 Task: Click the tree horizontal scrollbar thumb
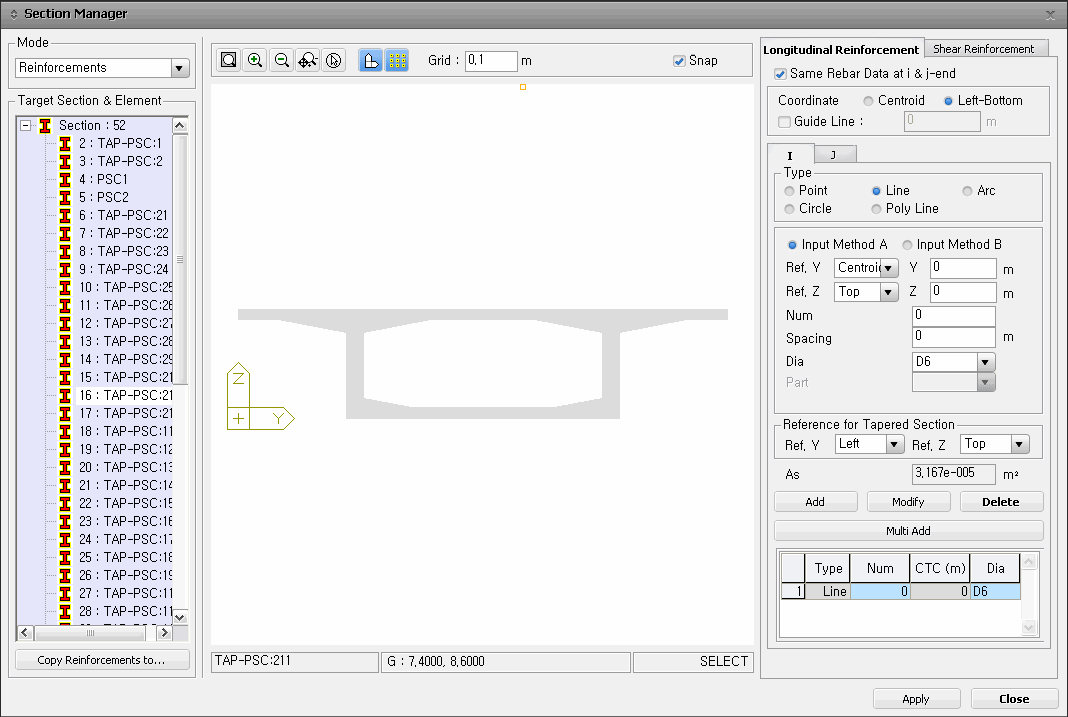tap(91, 633)
